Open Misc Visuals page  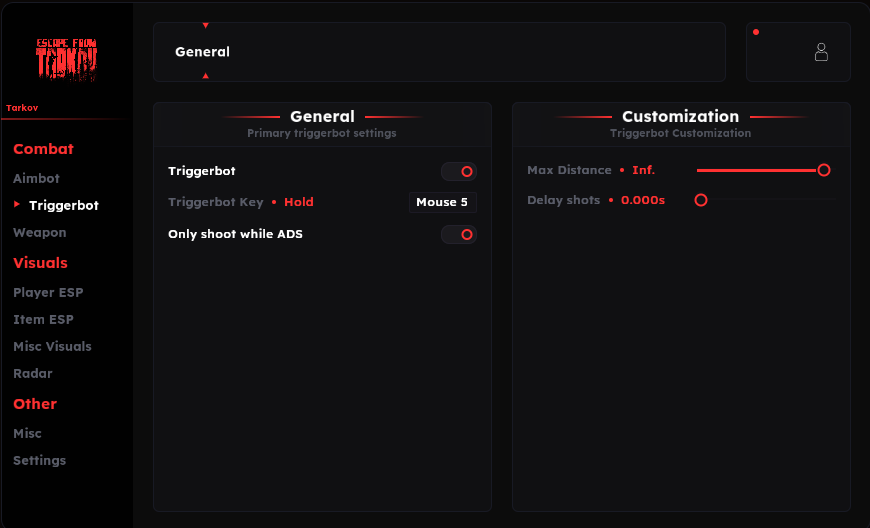[x=53, y=346]
